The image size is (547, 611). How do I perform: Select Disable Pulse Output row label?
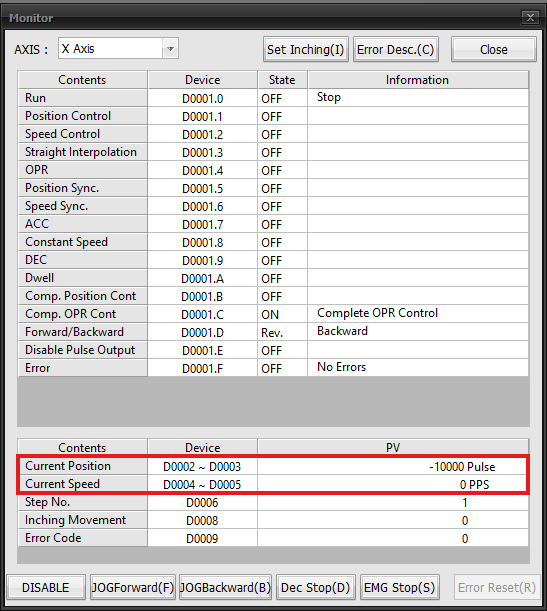[83, 350]
